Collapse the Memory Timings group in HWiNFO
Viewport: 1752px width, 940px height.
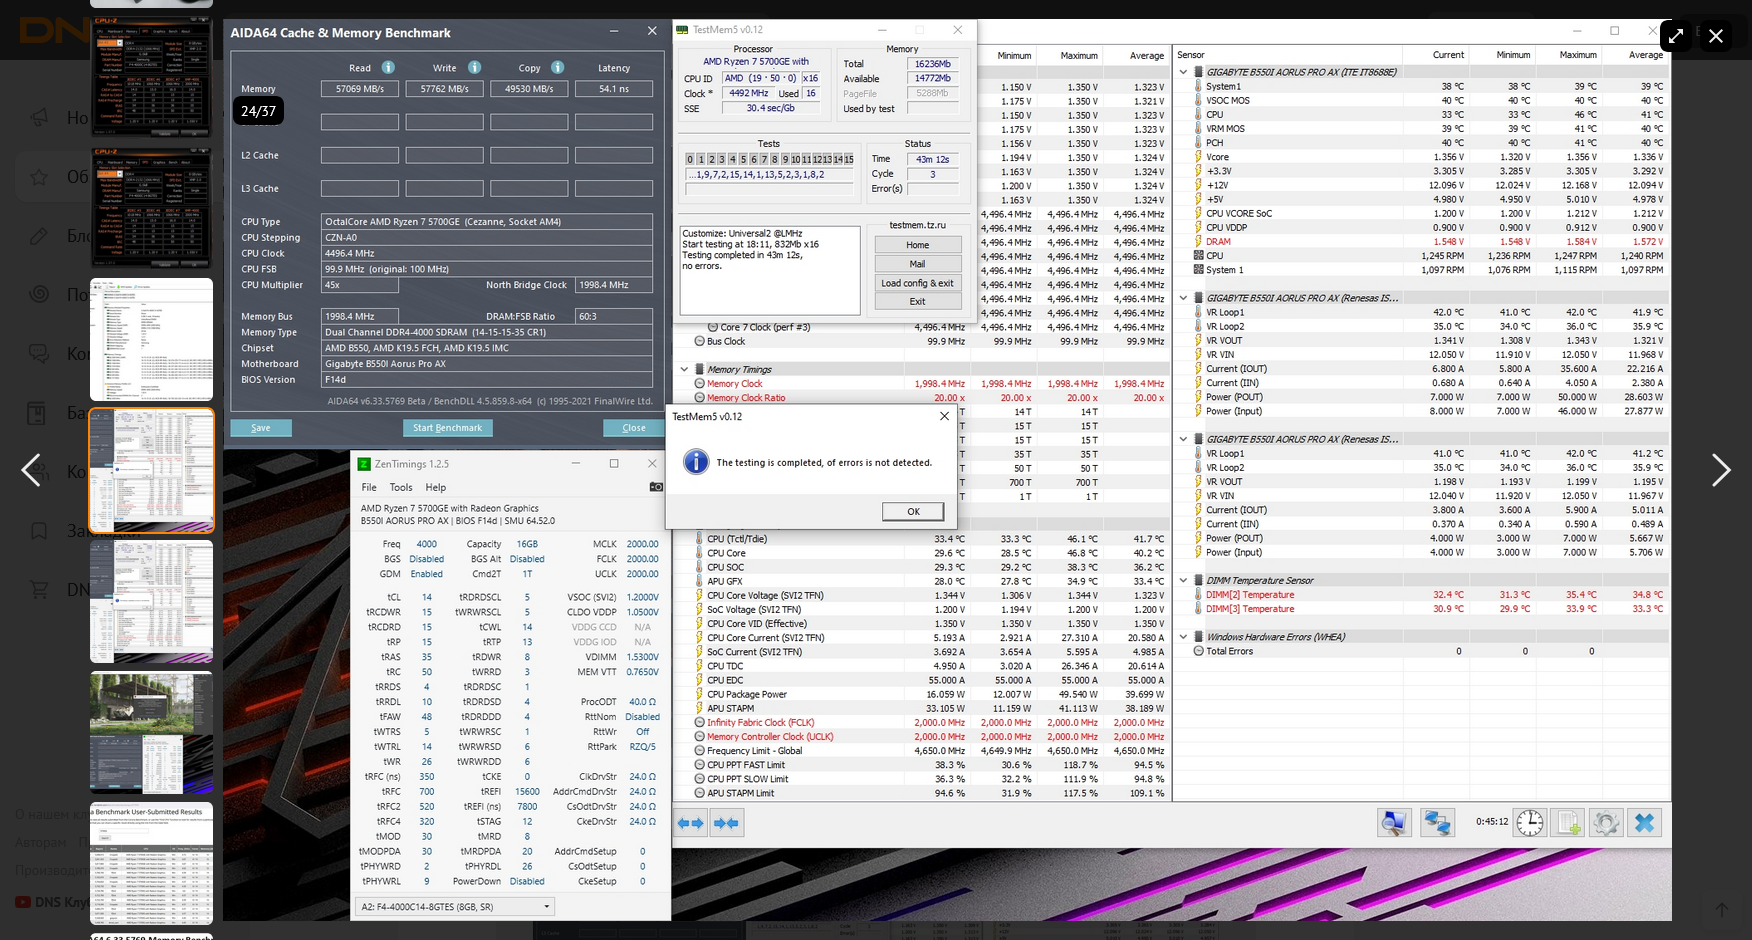(x=685, y=370)
